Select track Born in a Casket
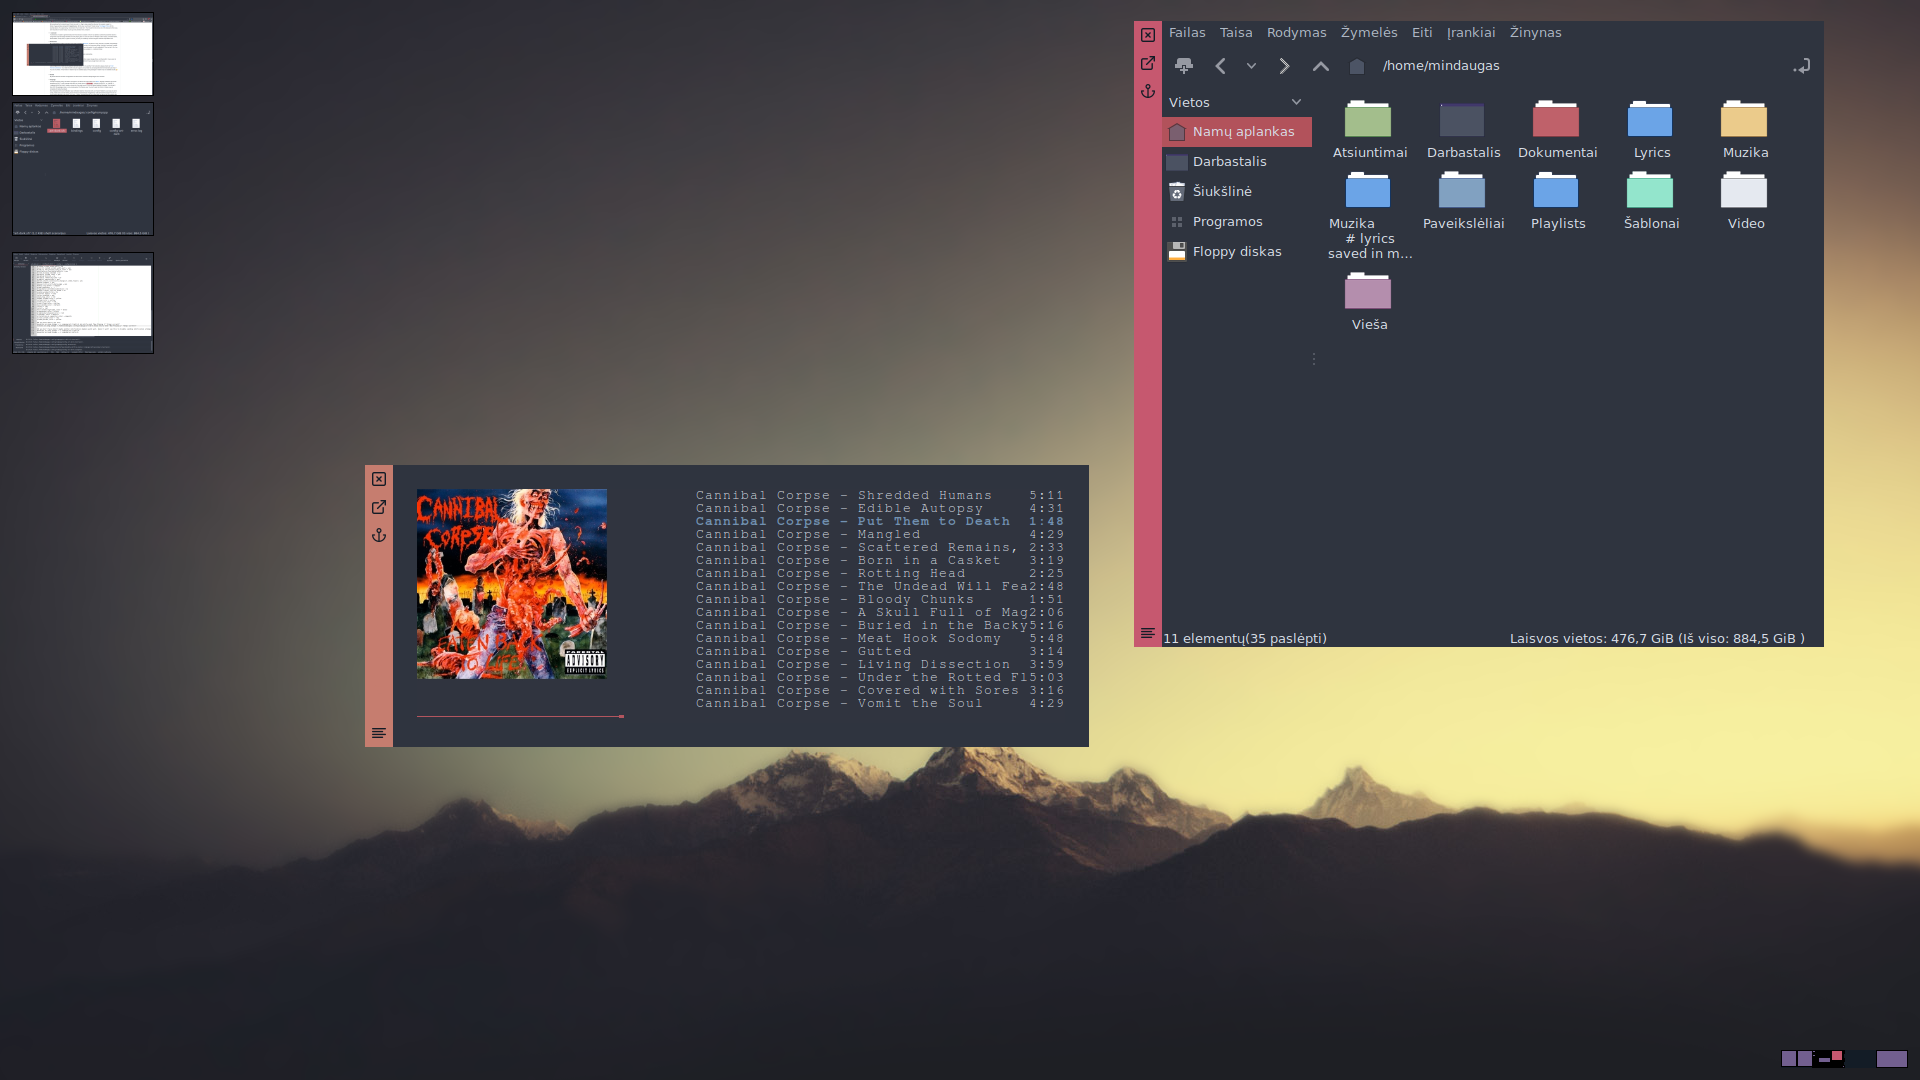 coord(879,561)
